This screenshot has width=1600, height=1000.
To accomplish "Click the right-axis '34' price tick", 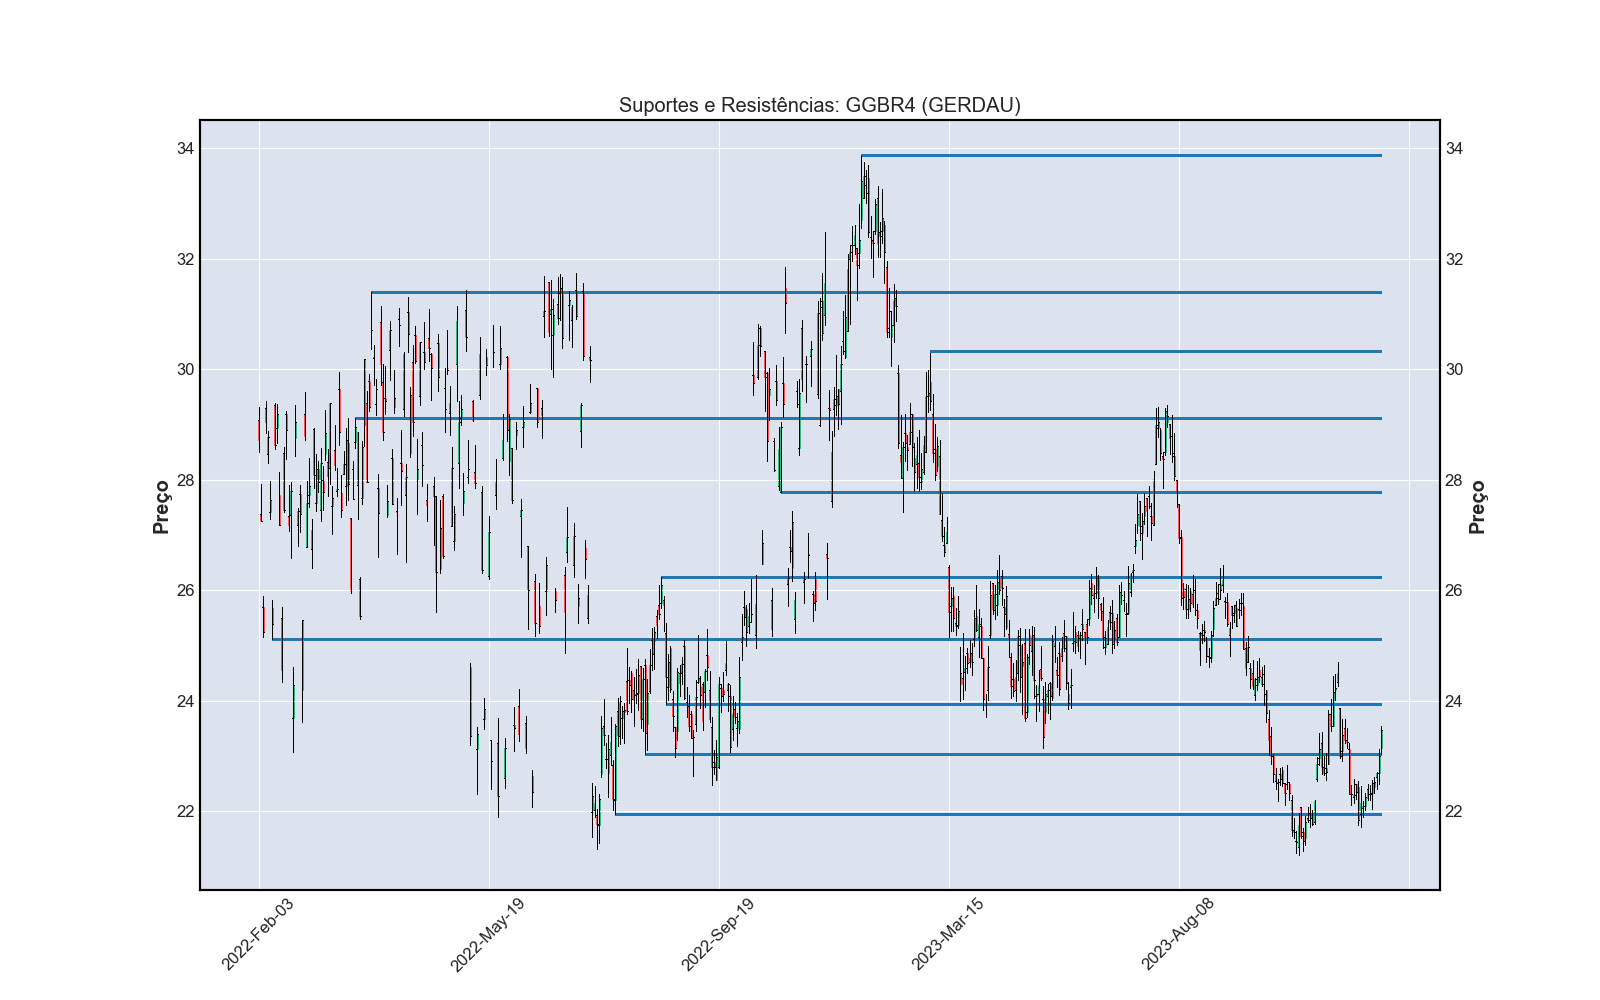I will click(x=1454, y=149).
